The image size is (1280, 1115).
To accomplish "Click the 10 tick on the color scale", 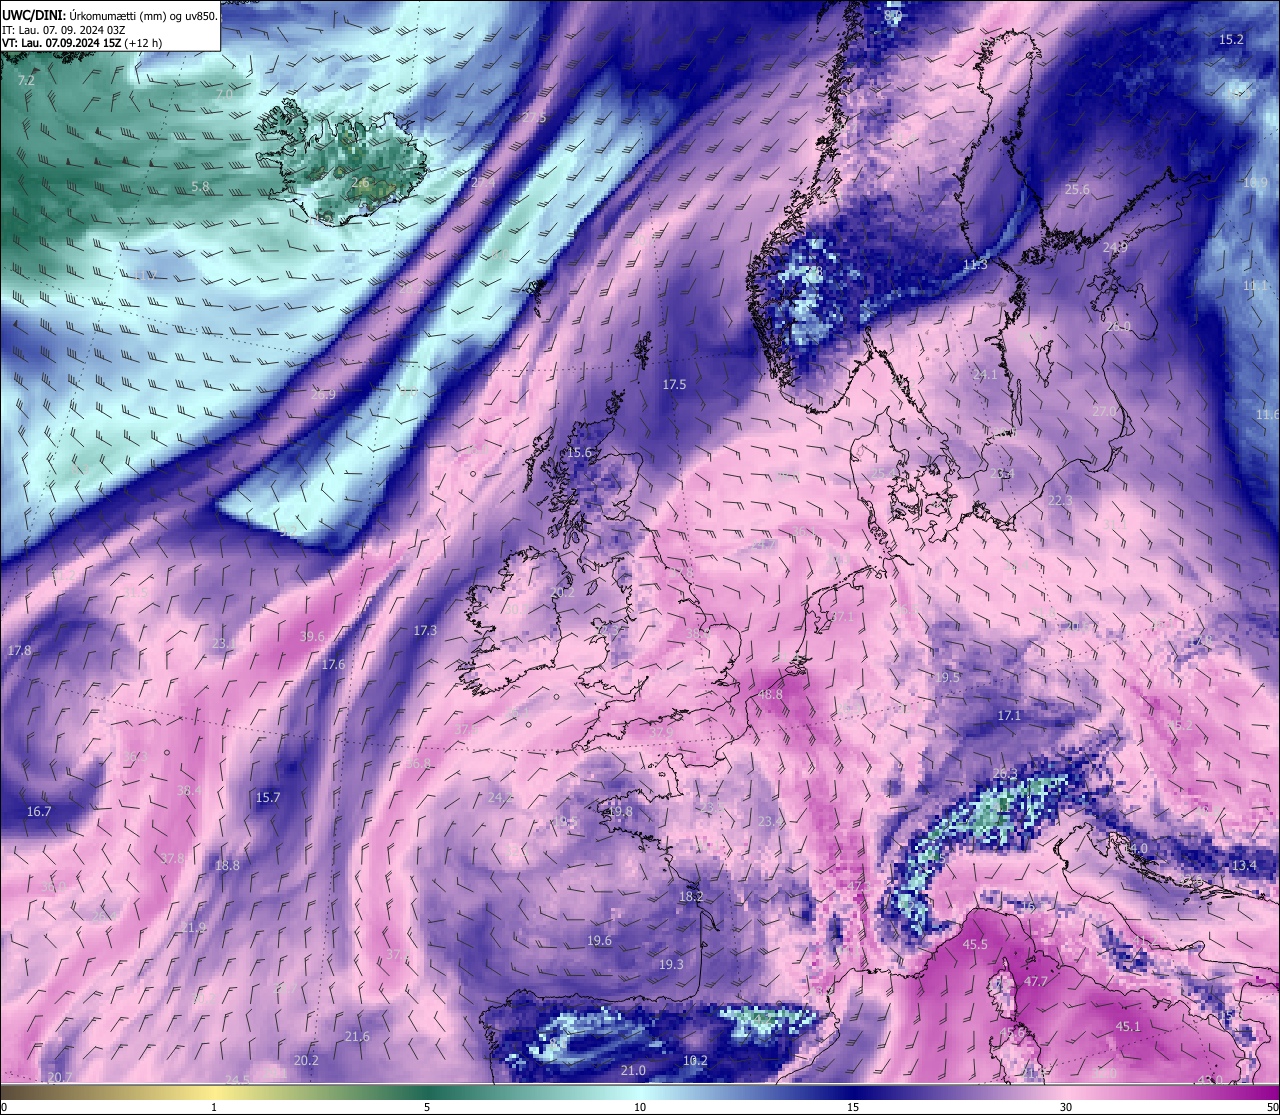I will pos(640,1107).
